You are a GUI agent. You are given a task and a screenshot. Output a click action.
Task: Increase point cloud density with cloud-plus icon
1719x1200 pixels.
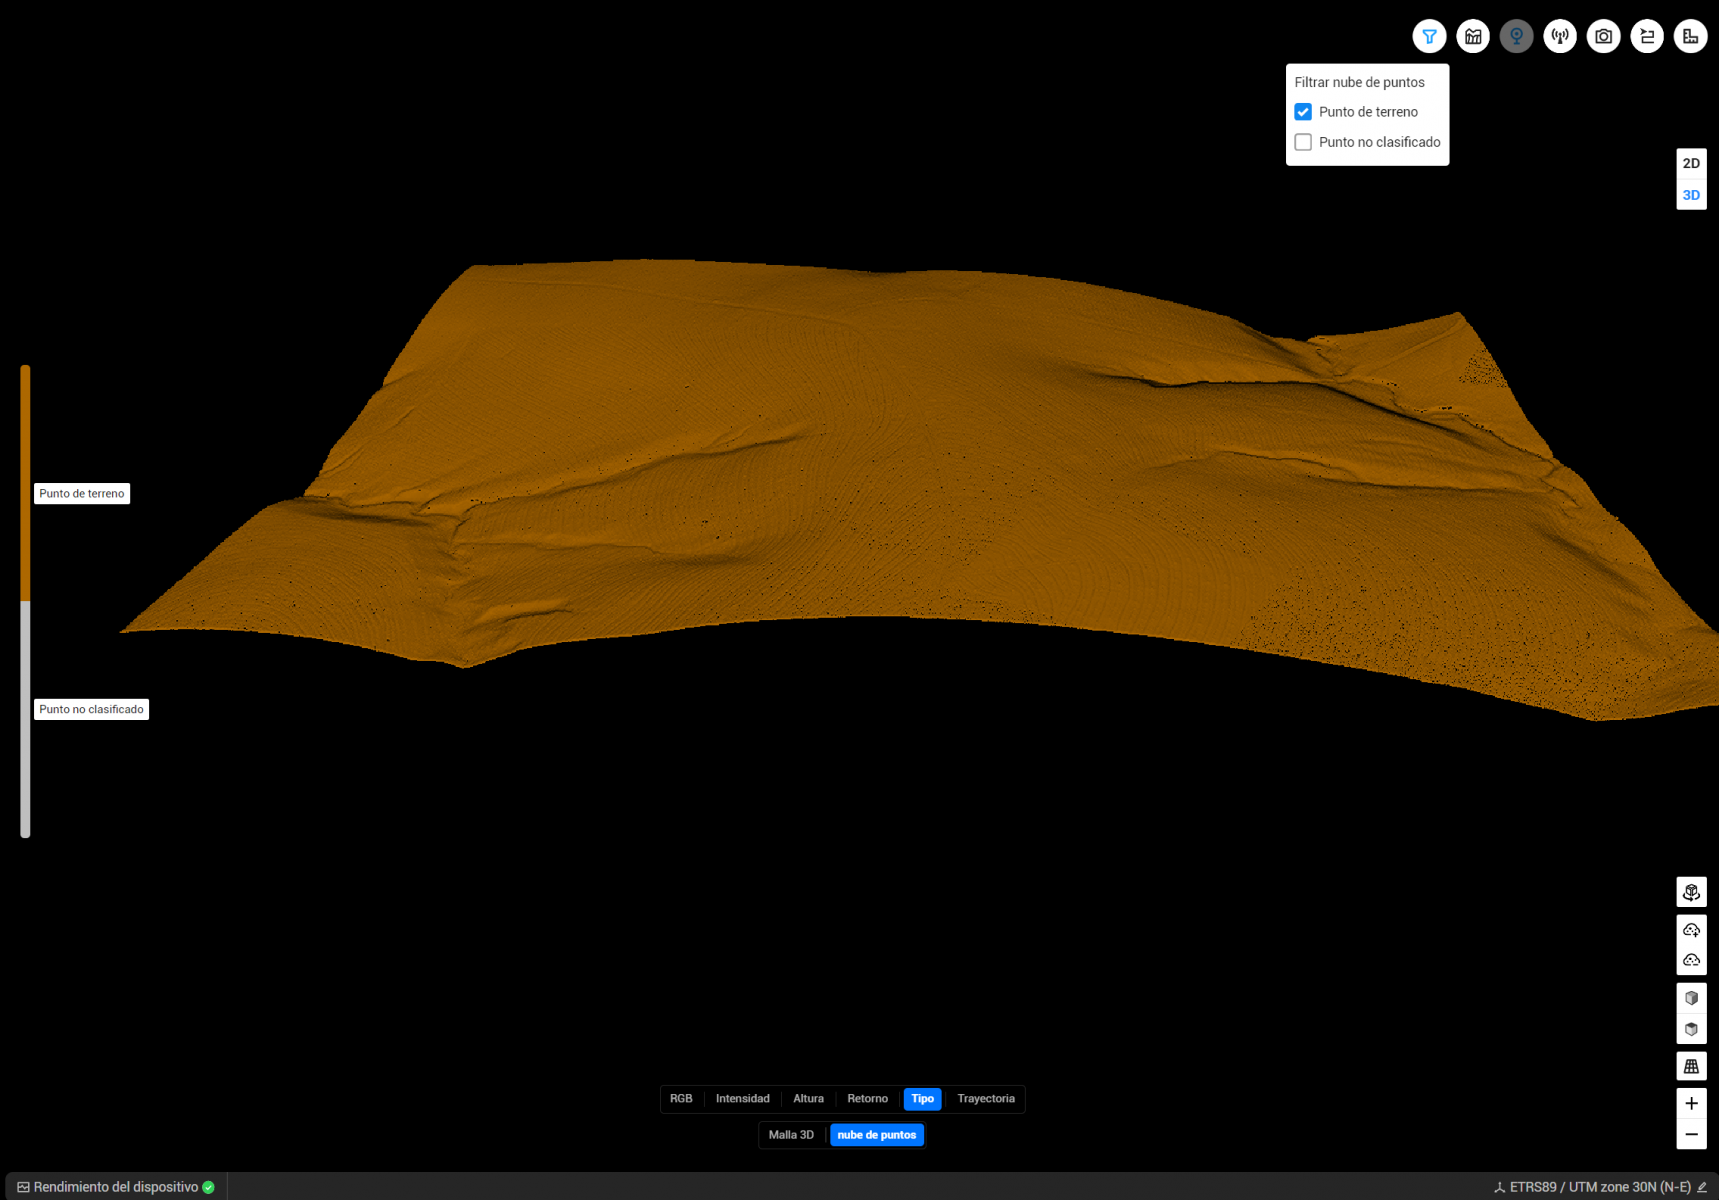click(1691, 930)
